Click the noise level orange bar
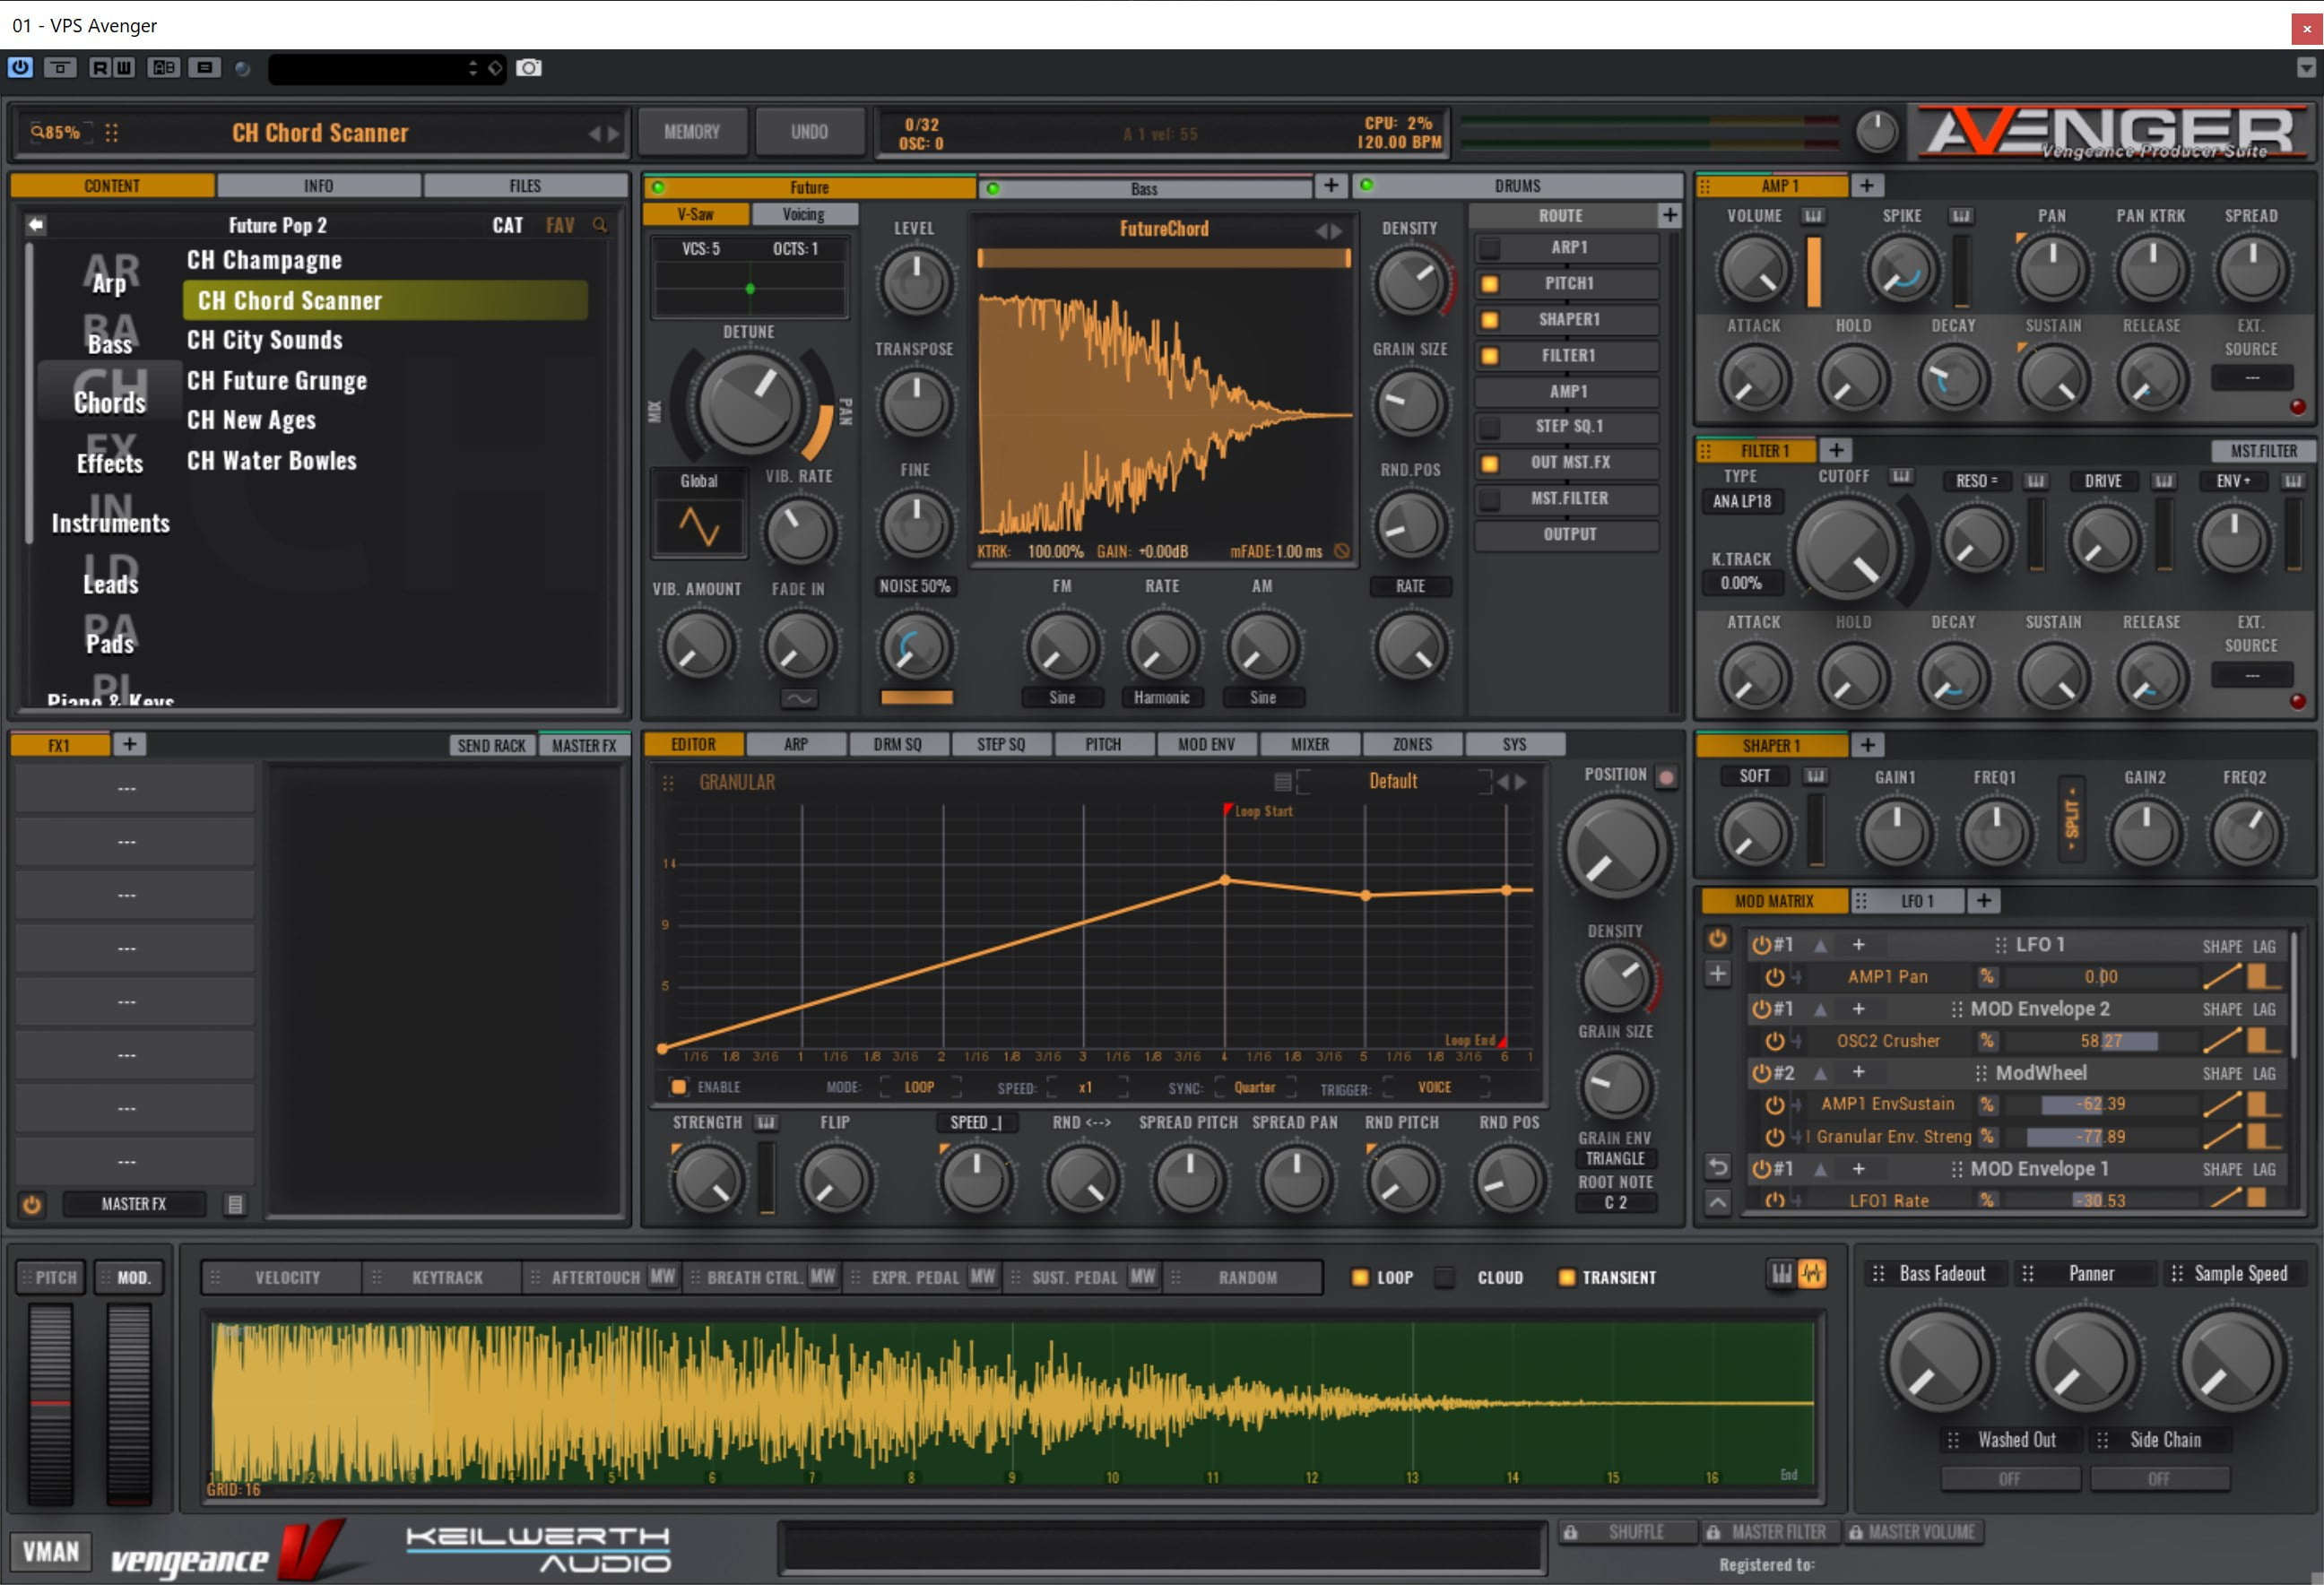This screenshot has width=2324, height=1585. click(916, 698)
